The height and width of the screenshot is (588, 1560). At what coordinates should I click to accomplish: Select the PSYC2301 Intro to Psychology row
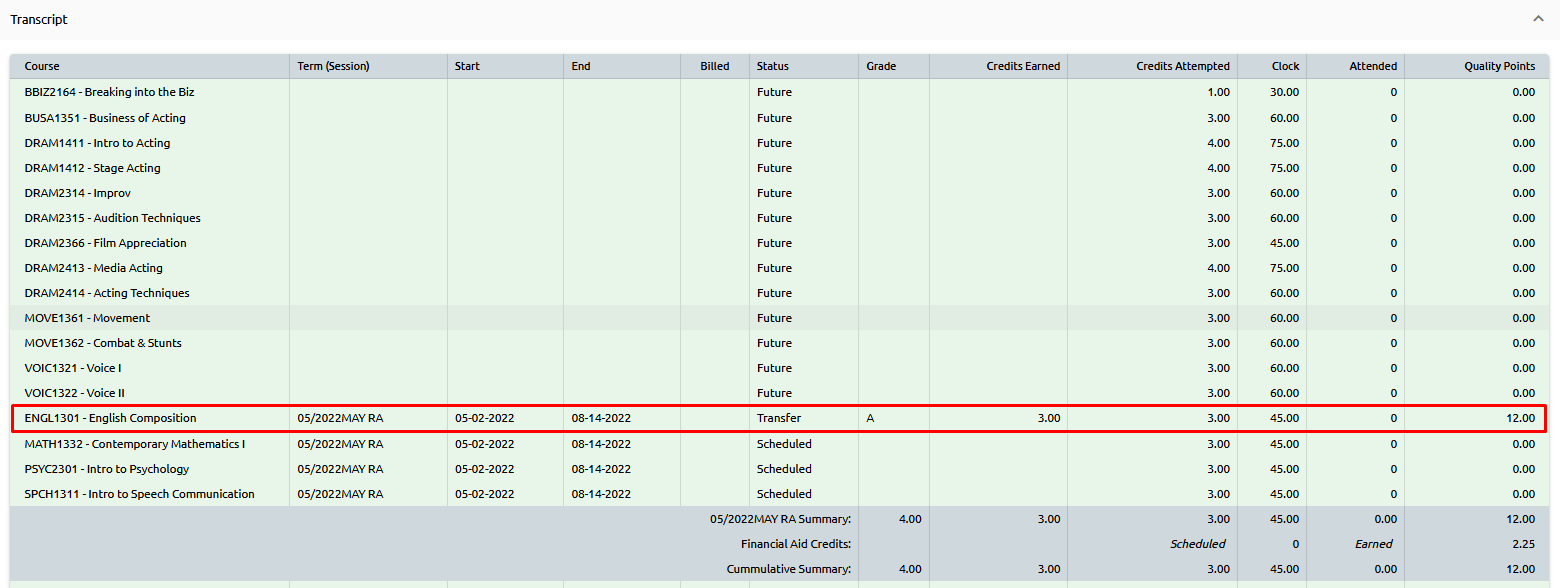107,469
